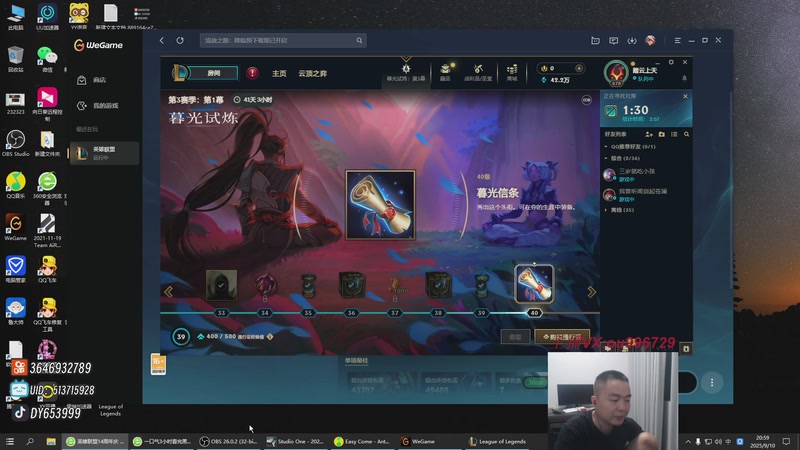The width and height of the screenshot is (800, 450).
Task: Click the WeGame search field
Action: (x=283, y=40)
